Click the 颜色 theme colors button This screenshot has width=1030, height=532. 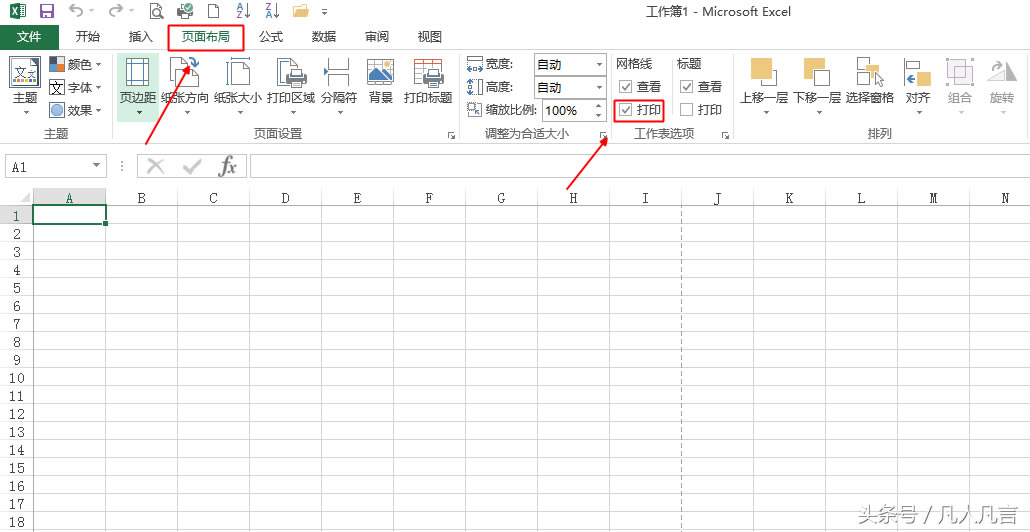(x=76, y=65)
